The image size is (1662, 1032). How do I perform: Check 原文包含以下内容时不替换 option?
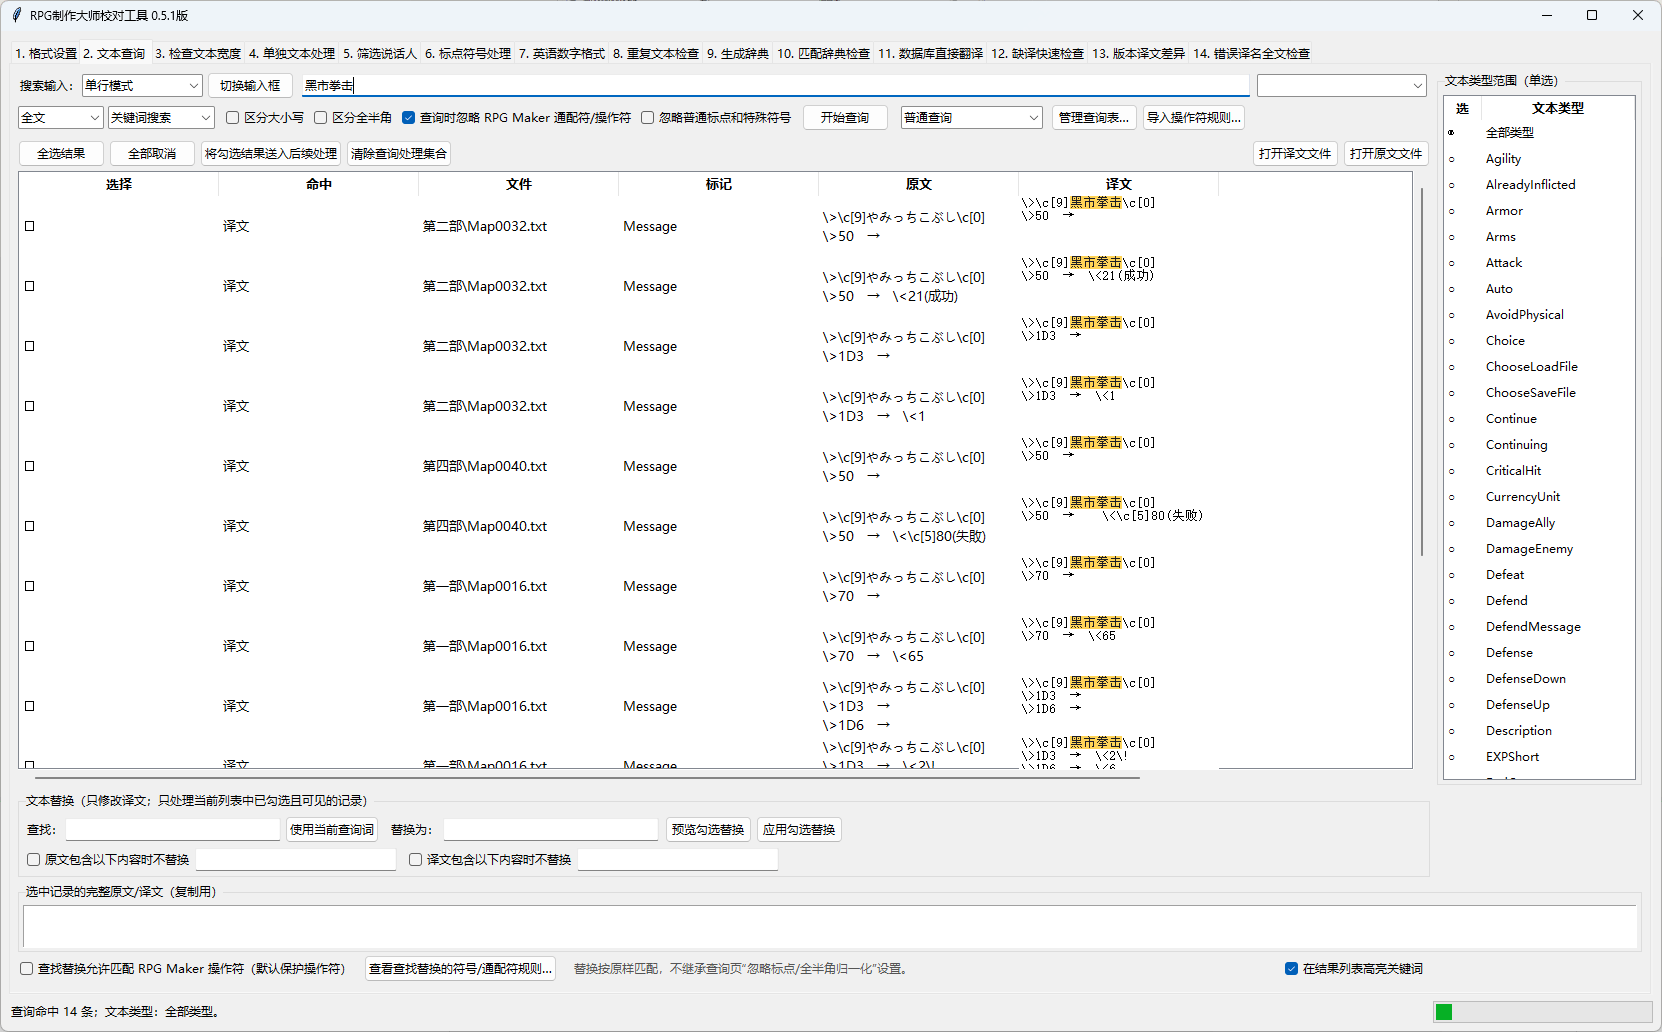[x=34, y=859]
